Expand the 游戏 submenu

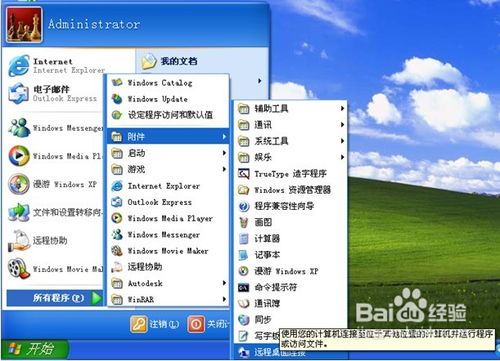pos(168,169)
